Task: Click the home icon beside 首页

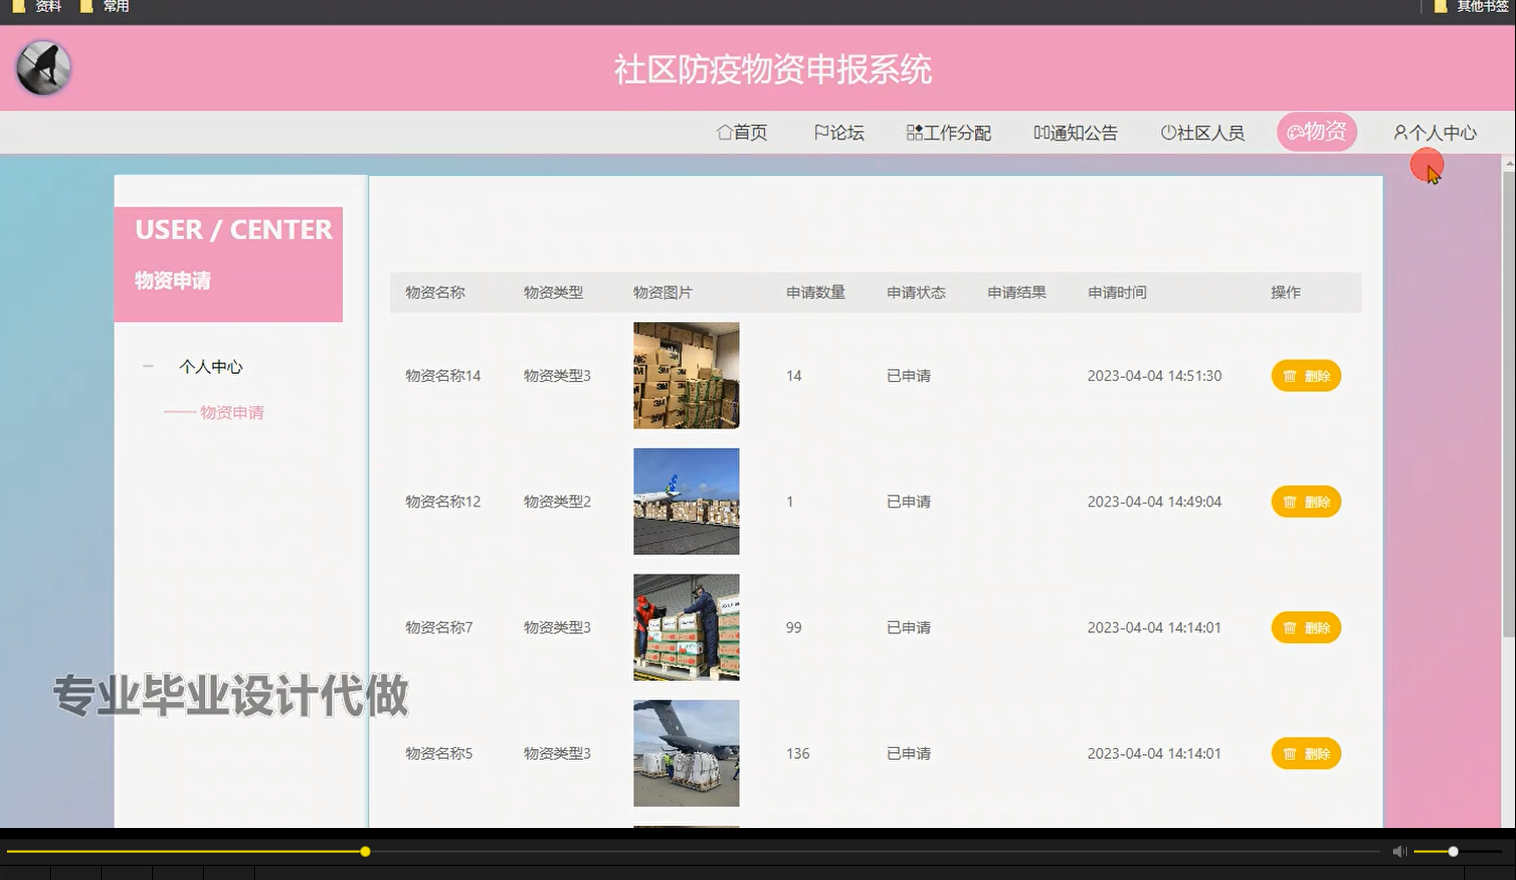Action: [723, 132]
